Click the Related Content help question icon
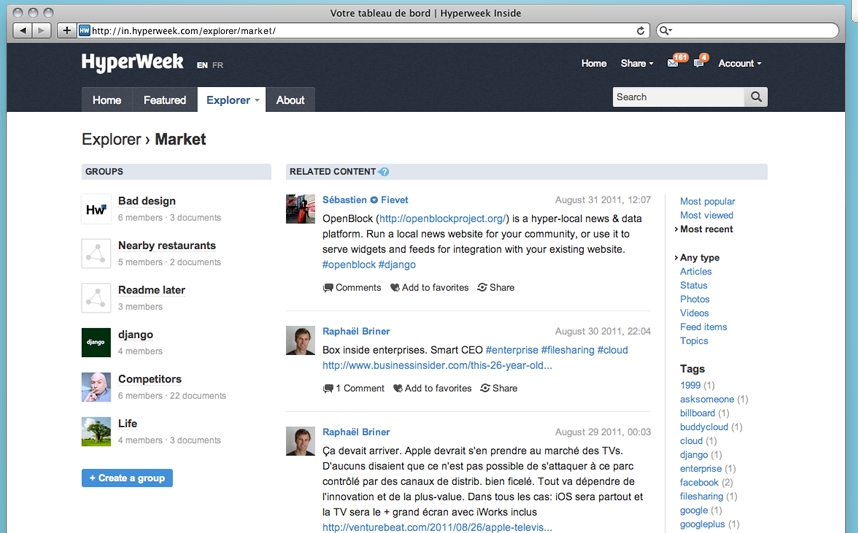Screen dimensions: 858x533 click(x=384, y=172)
